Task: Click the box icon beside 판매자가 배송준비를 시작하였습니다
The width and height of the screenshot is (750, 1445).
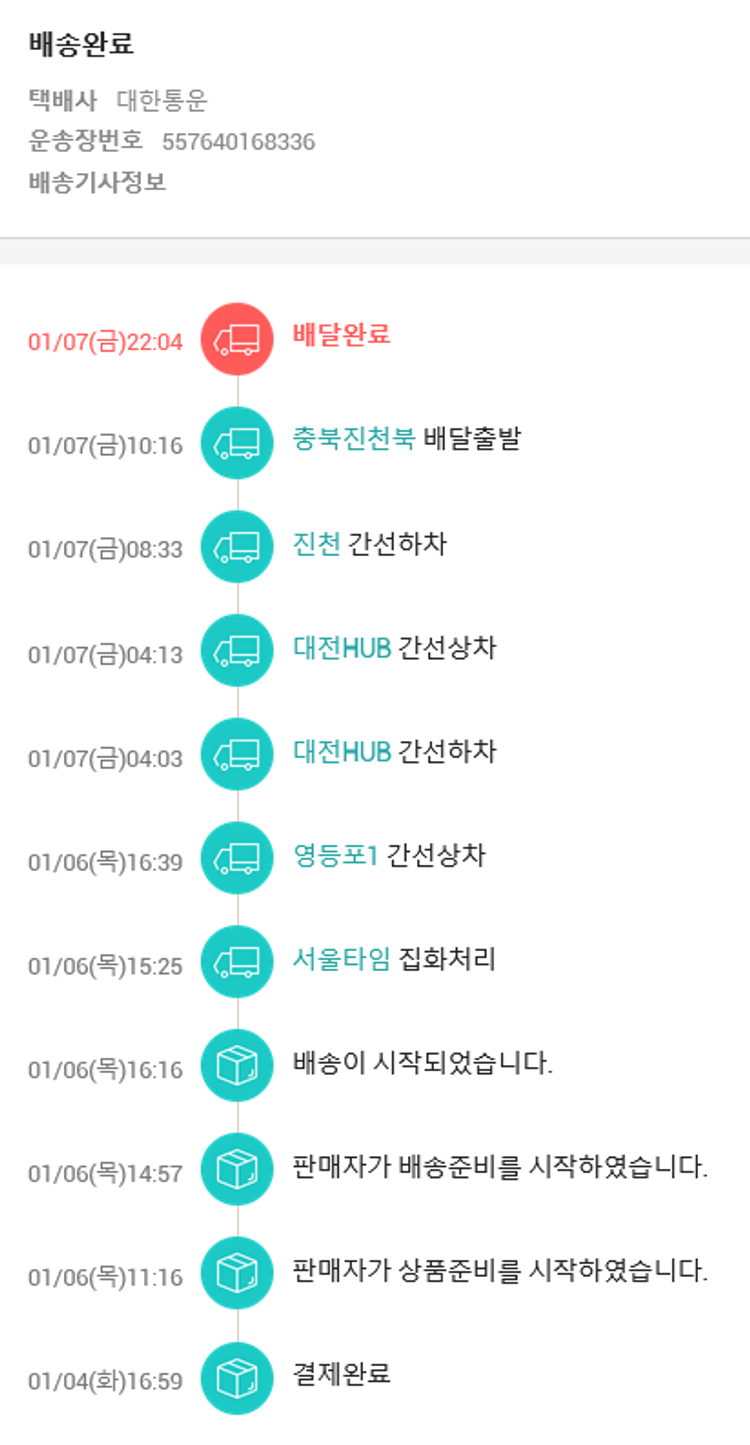Action: (x=237, y=1169)
